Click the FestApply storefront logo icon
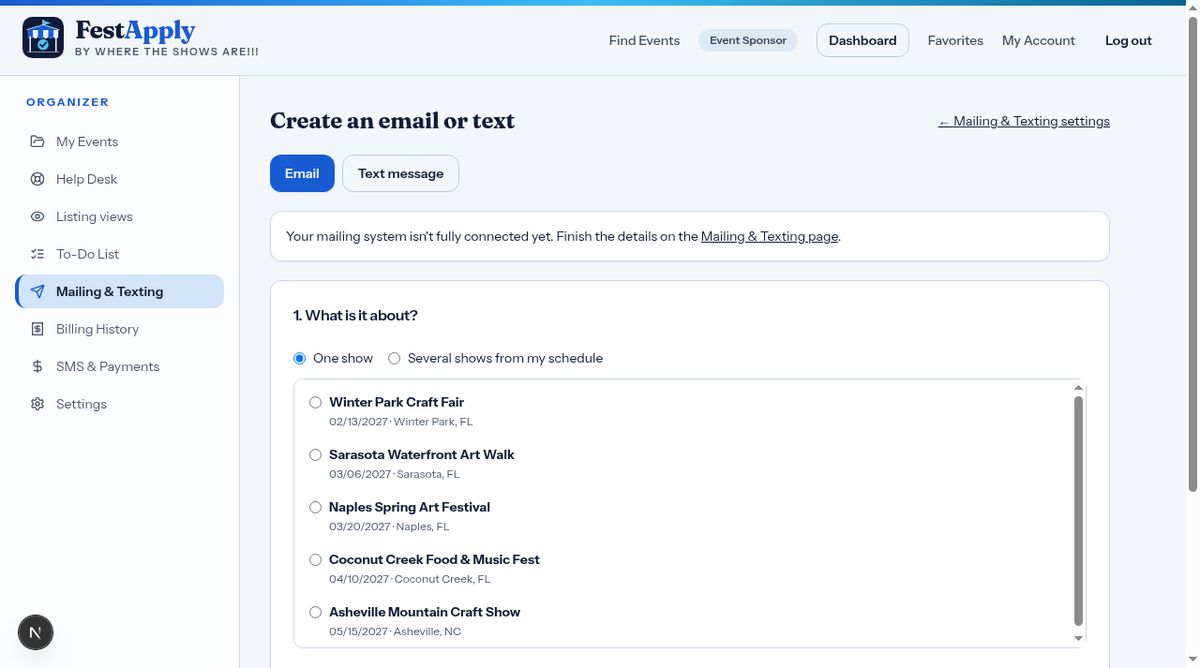 tap(43, 37)
